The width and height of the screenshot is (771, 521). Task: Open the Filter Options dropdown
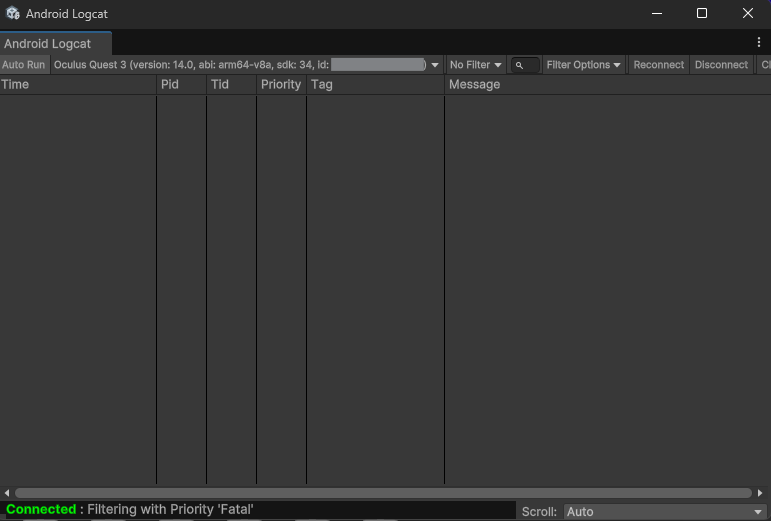point(584,65)
